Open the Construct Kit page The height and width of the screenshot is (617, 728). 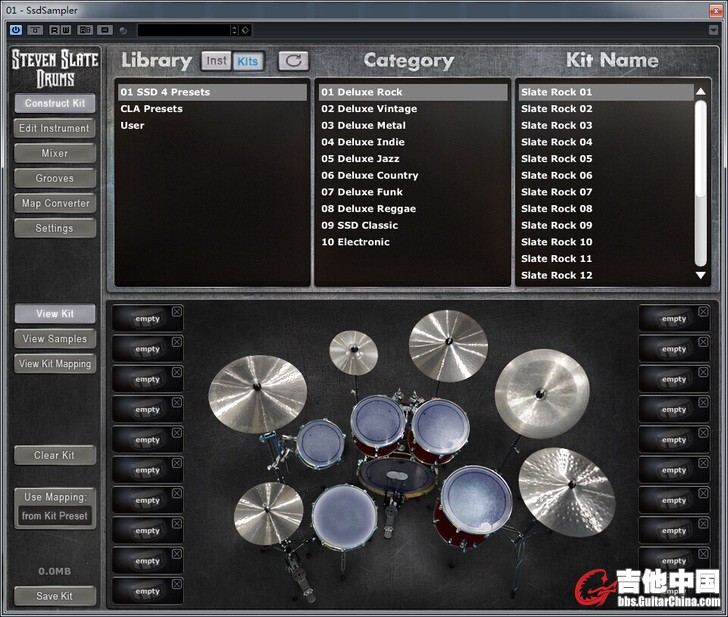click(x=55, y=104)
